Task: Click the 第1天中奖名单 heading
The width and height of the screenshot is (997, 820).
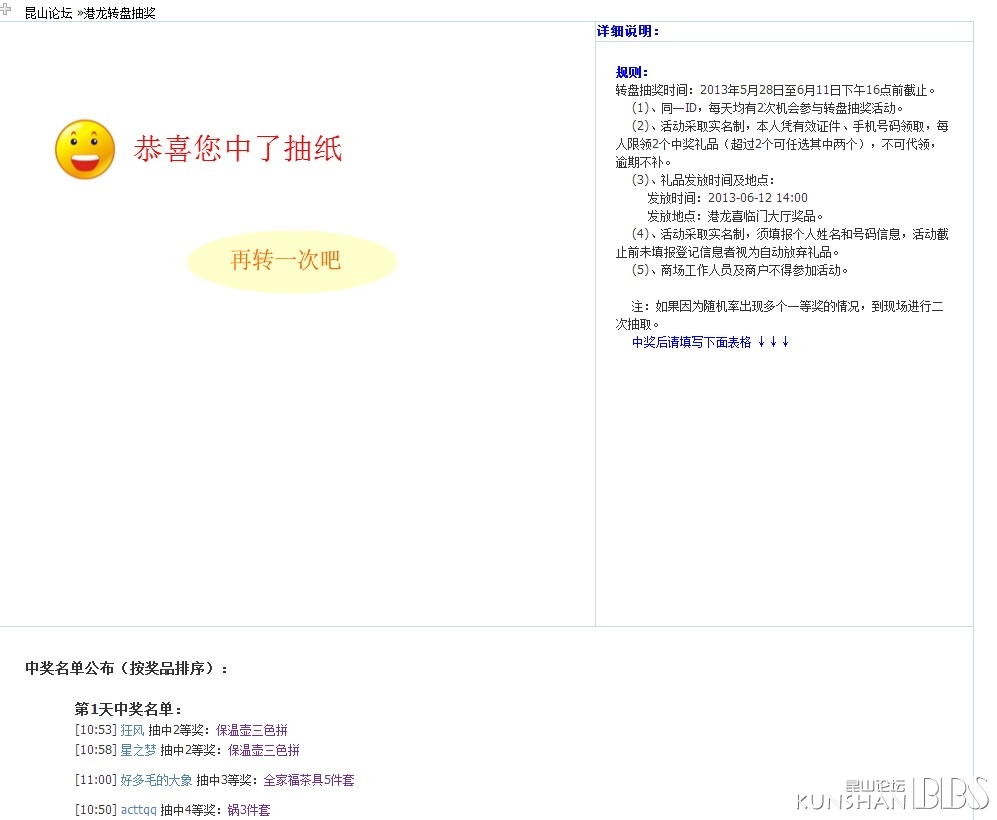Action: click(128, 709)
